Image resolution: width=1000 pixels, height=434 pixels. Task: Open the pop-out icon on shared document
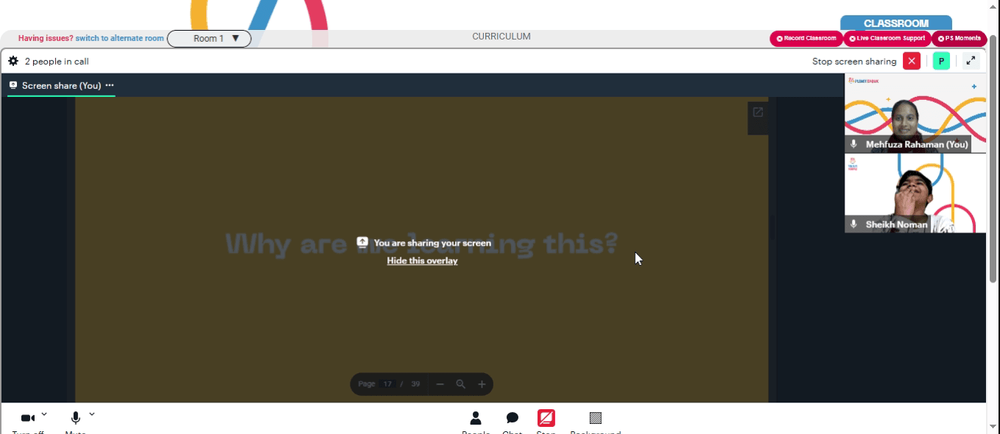pyautogui.click(x=758, y=112)
